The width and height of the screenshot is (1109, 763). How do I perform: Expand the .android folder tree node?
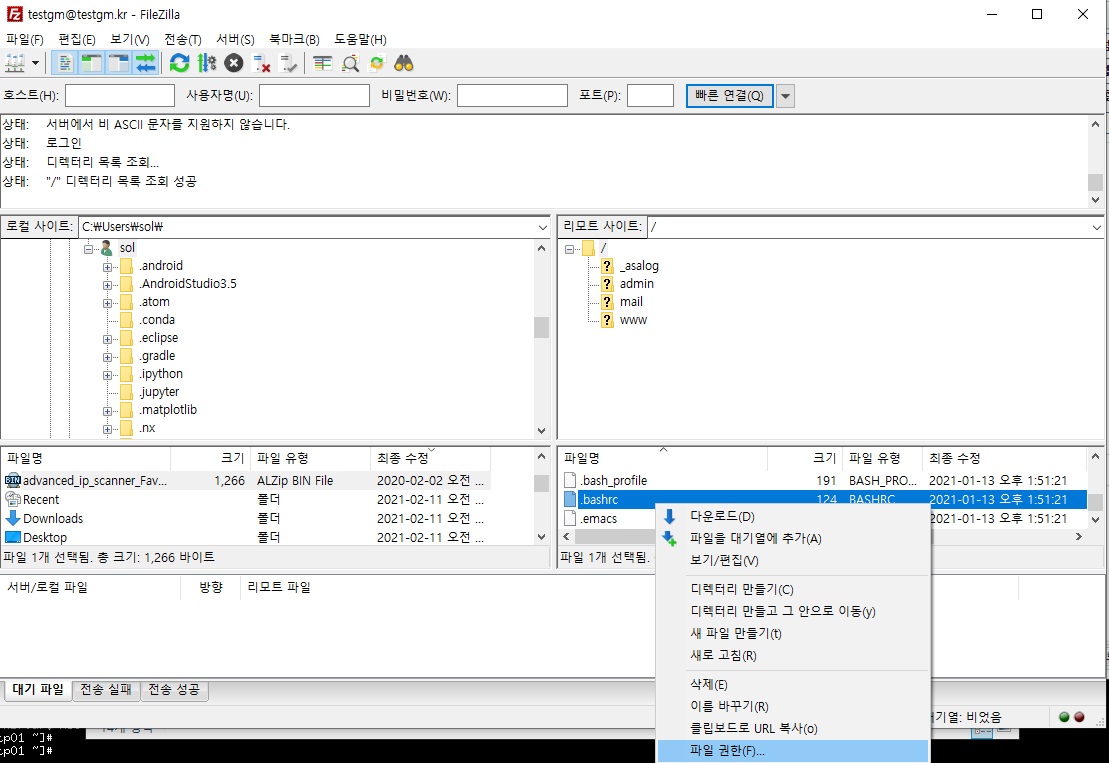(107, 266)
